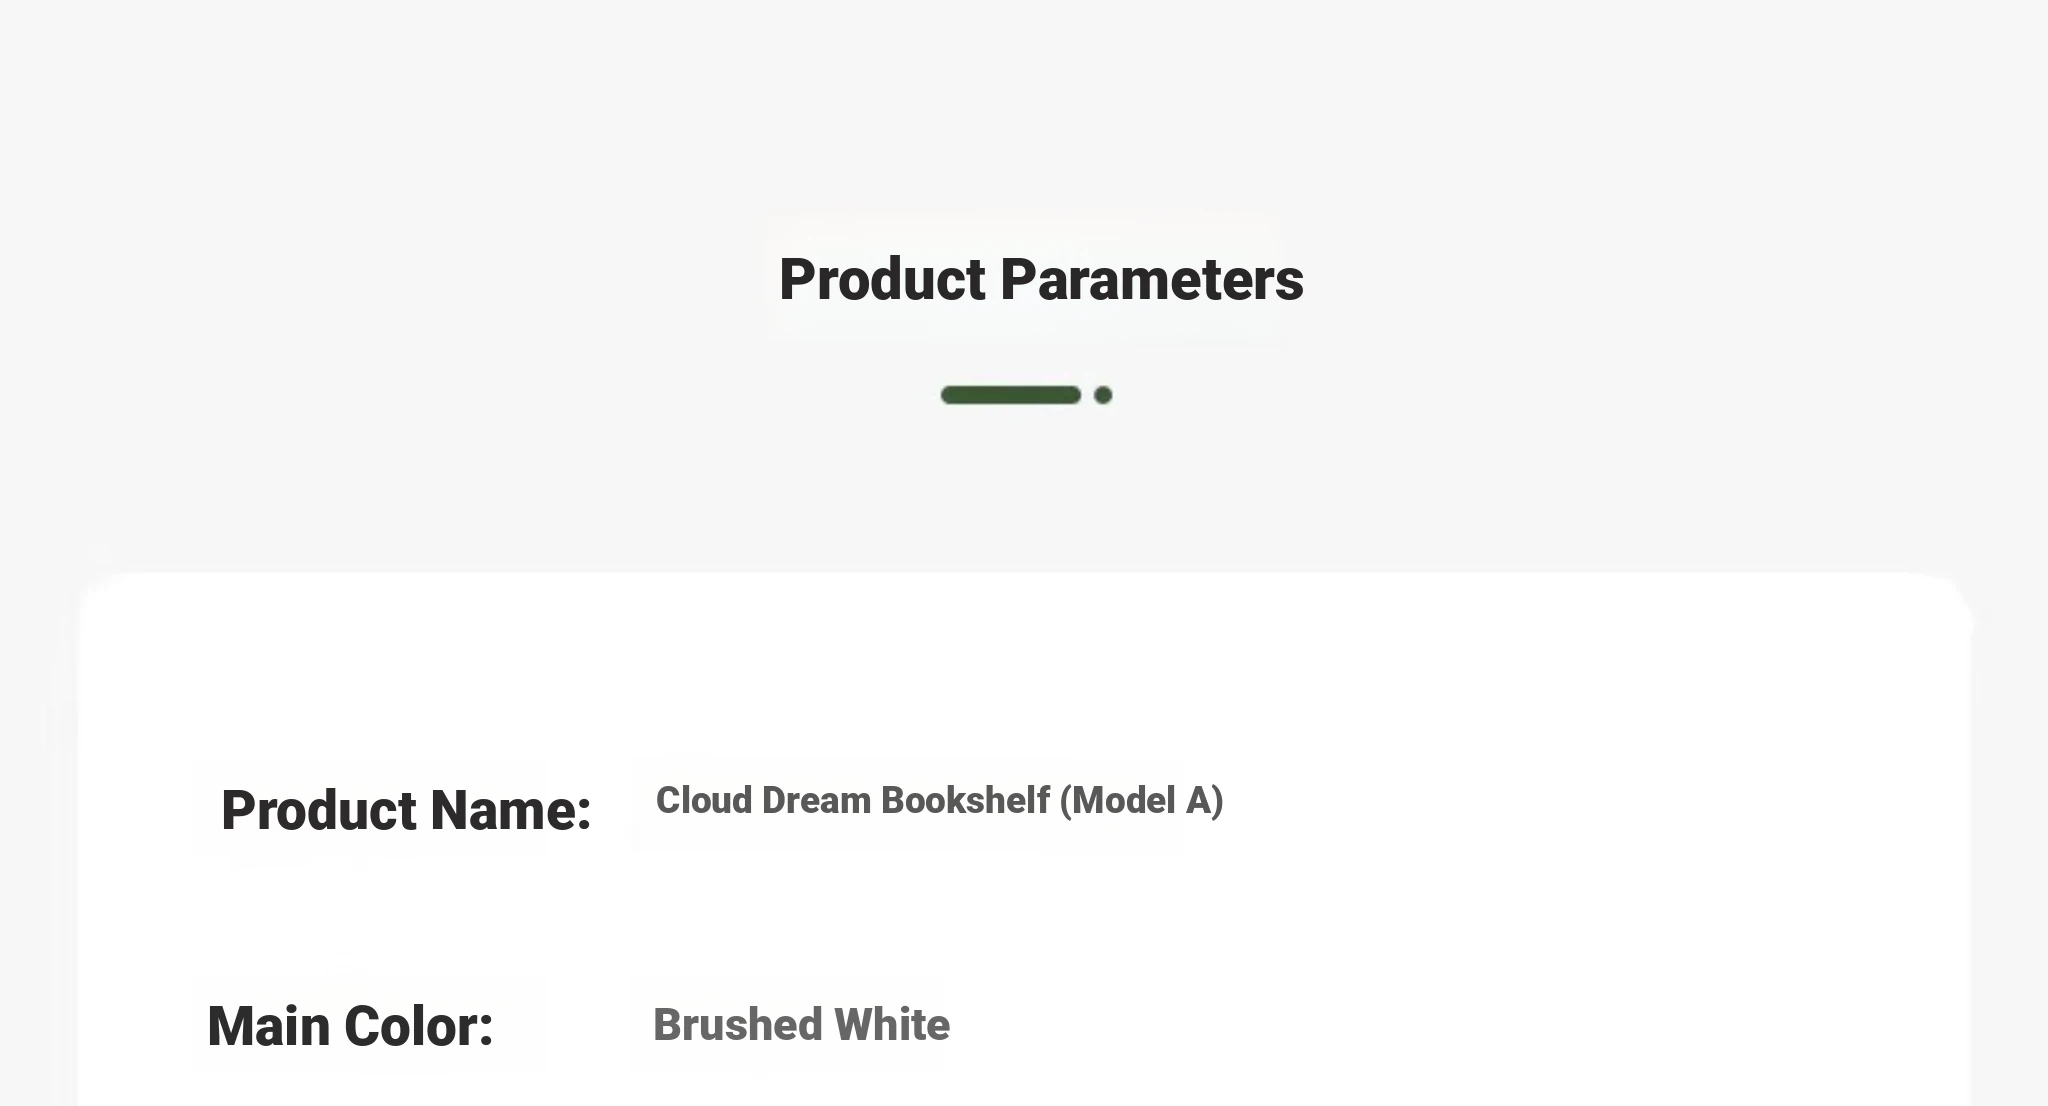Screen dimensions: 2048x1106
Task: Click the Main Color: label
Action: [x=350, y=1026]
